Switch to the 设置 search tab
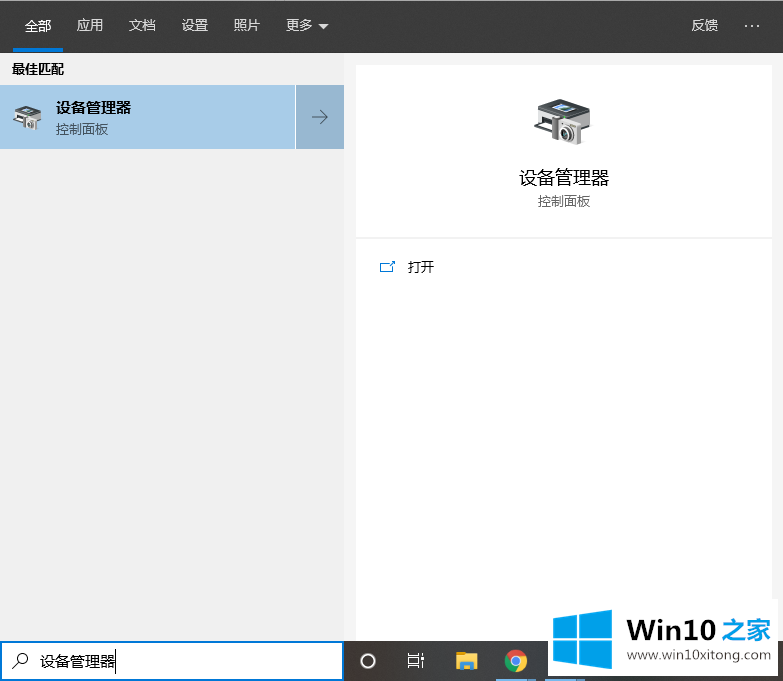This screenshot has width=783, height=681. click(x=195, y=25)
